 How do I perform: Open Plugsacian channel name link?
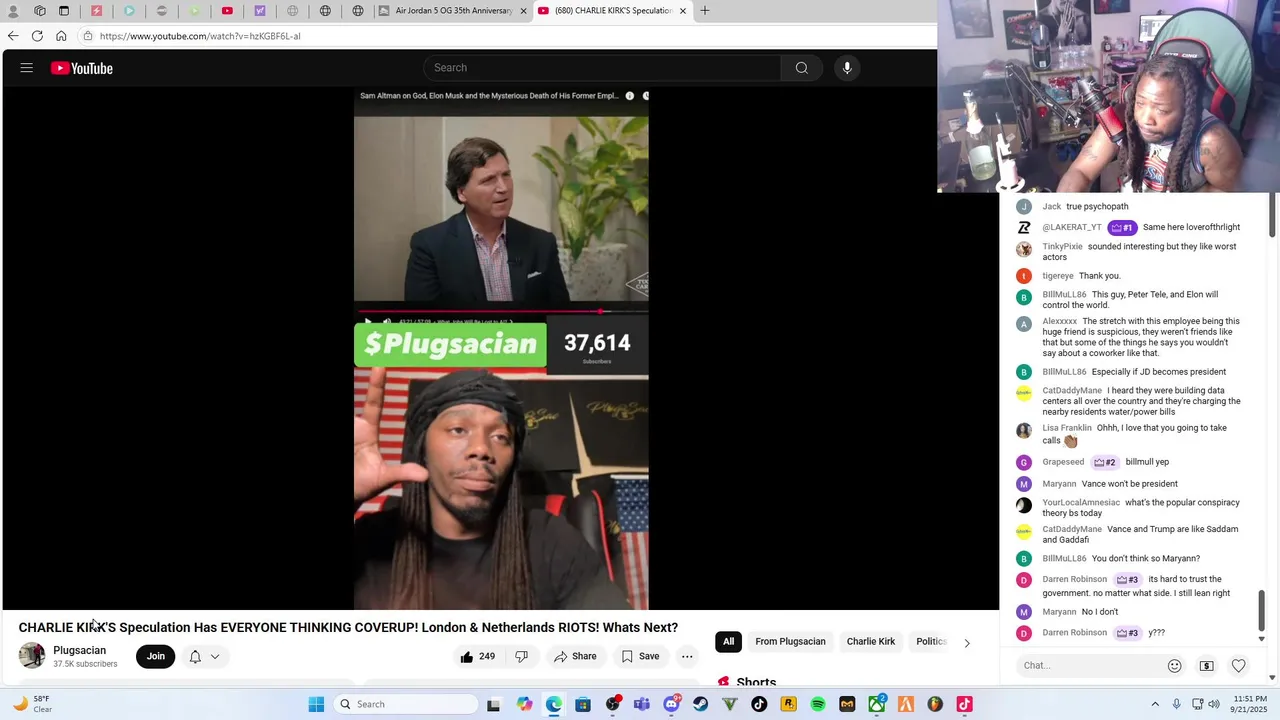[79, 651]
